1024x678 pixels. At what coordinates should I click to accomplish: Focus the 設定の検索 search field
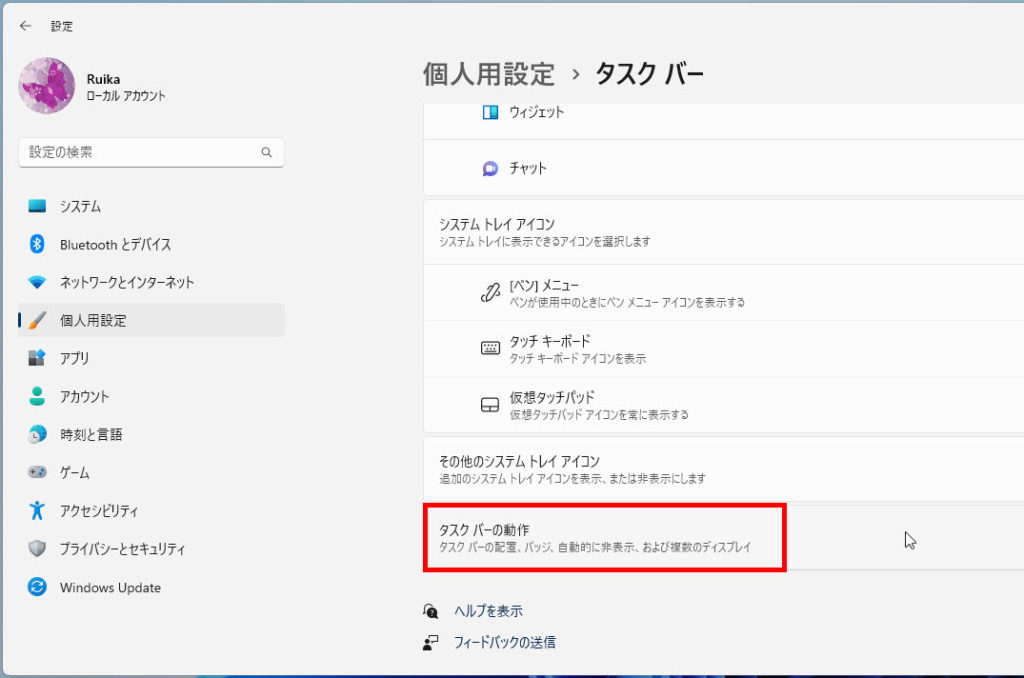140,153
